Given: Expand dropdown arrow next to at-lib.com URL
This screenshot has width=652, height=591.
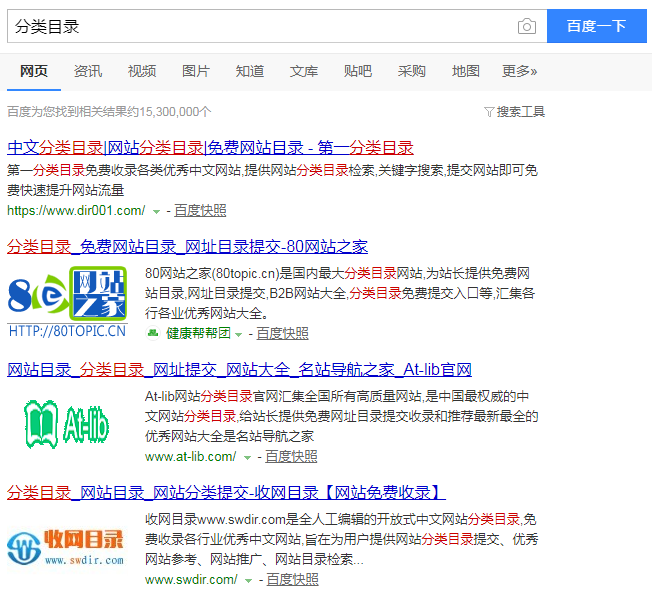Looking at the screenshot, I should [x=247, y=458].
